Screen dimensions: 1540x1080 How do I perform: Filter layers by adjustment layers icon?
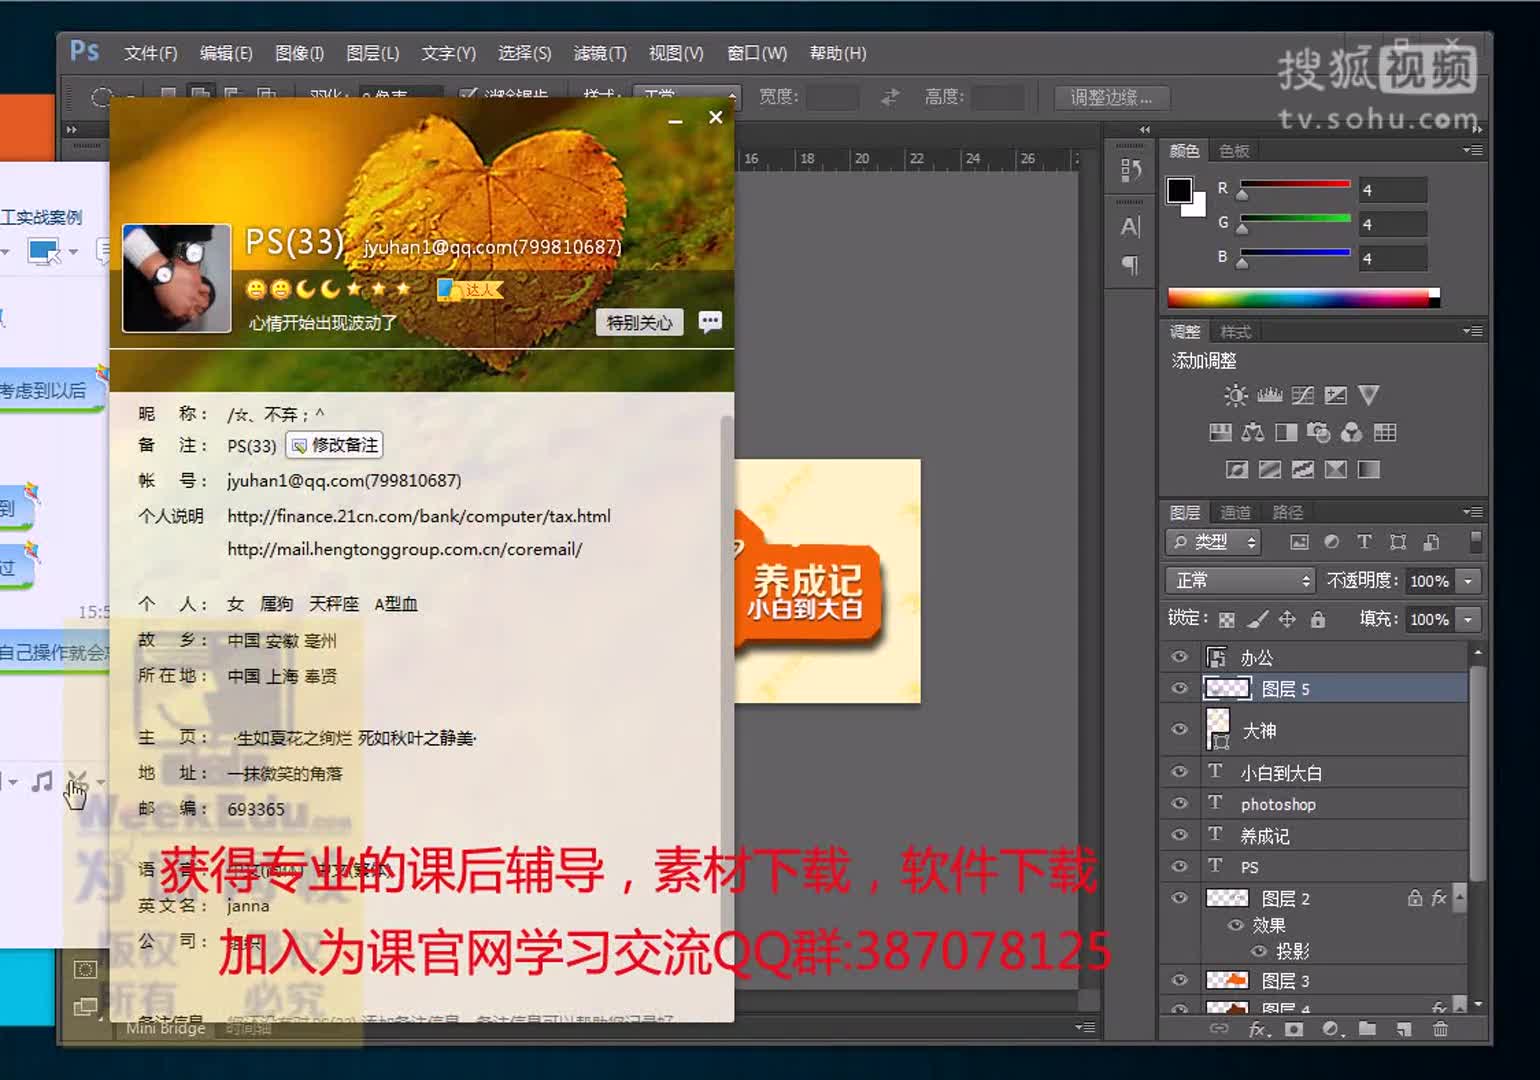tap(1332, 542)
